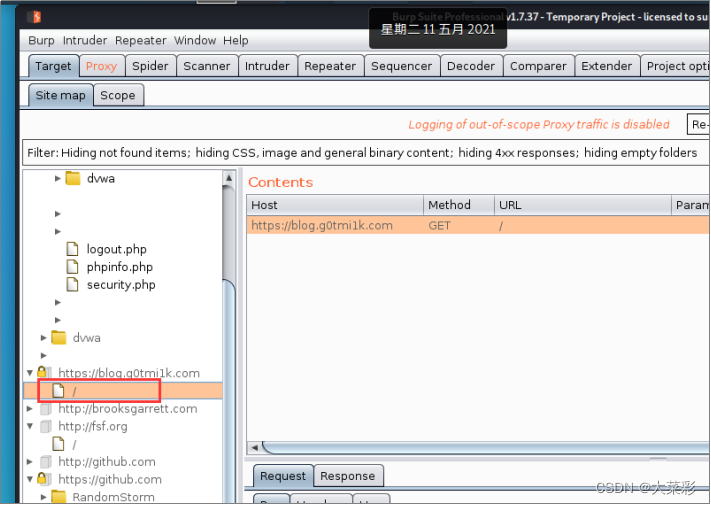Switch to the Target tab

pos(54,66)
